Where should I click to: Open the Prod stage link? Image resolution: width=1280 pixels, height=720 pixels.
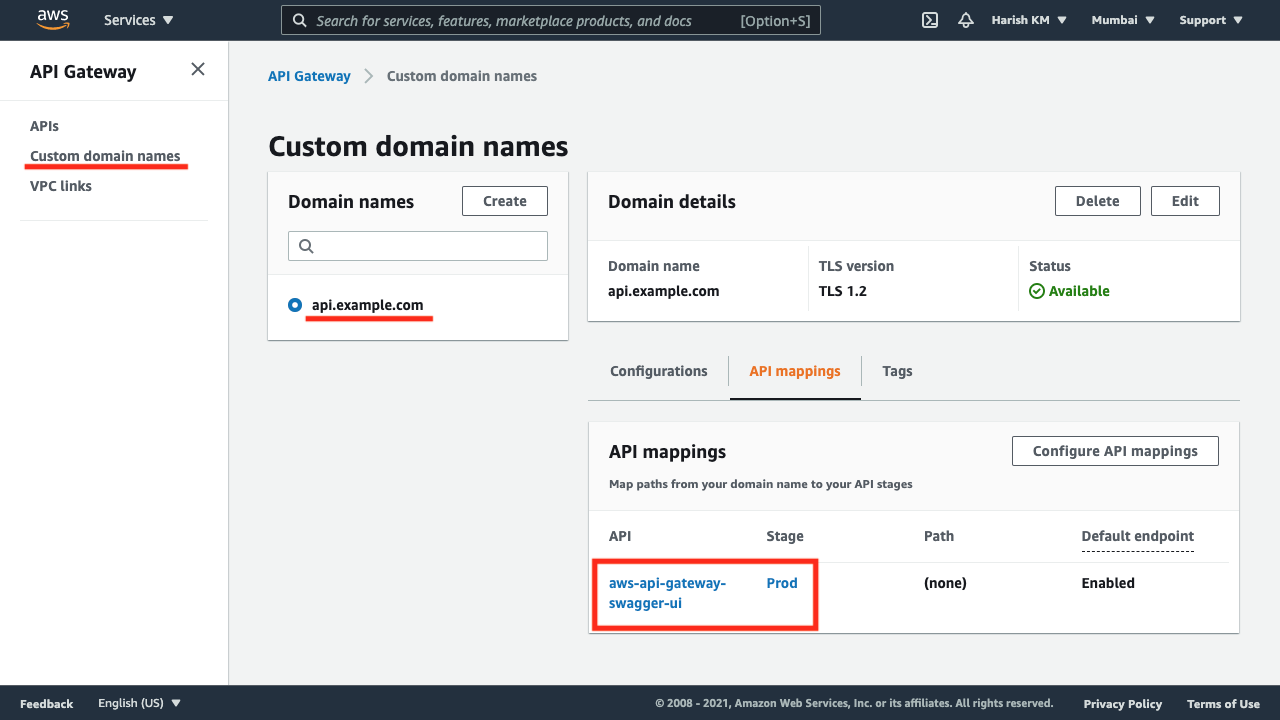coord(782,583)
